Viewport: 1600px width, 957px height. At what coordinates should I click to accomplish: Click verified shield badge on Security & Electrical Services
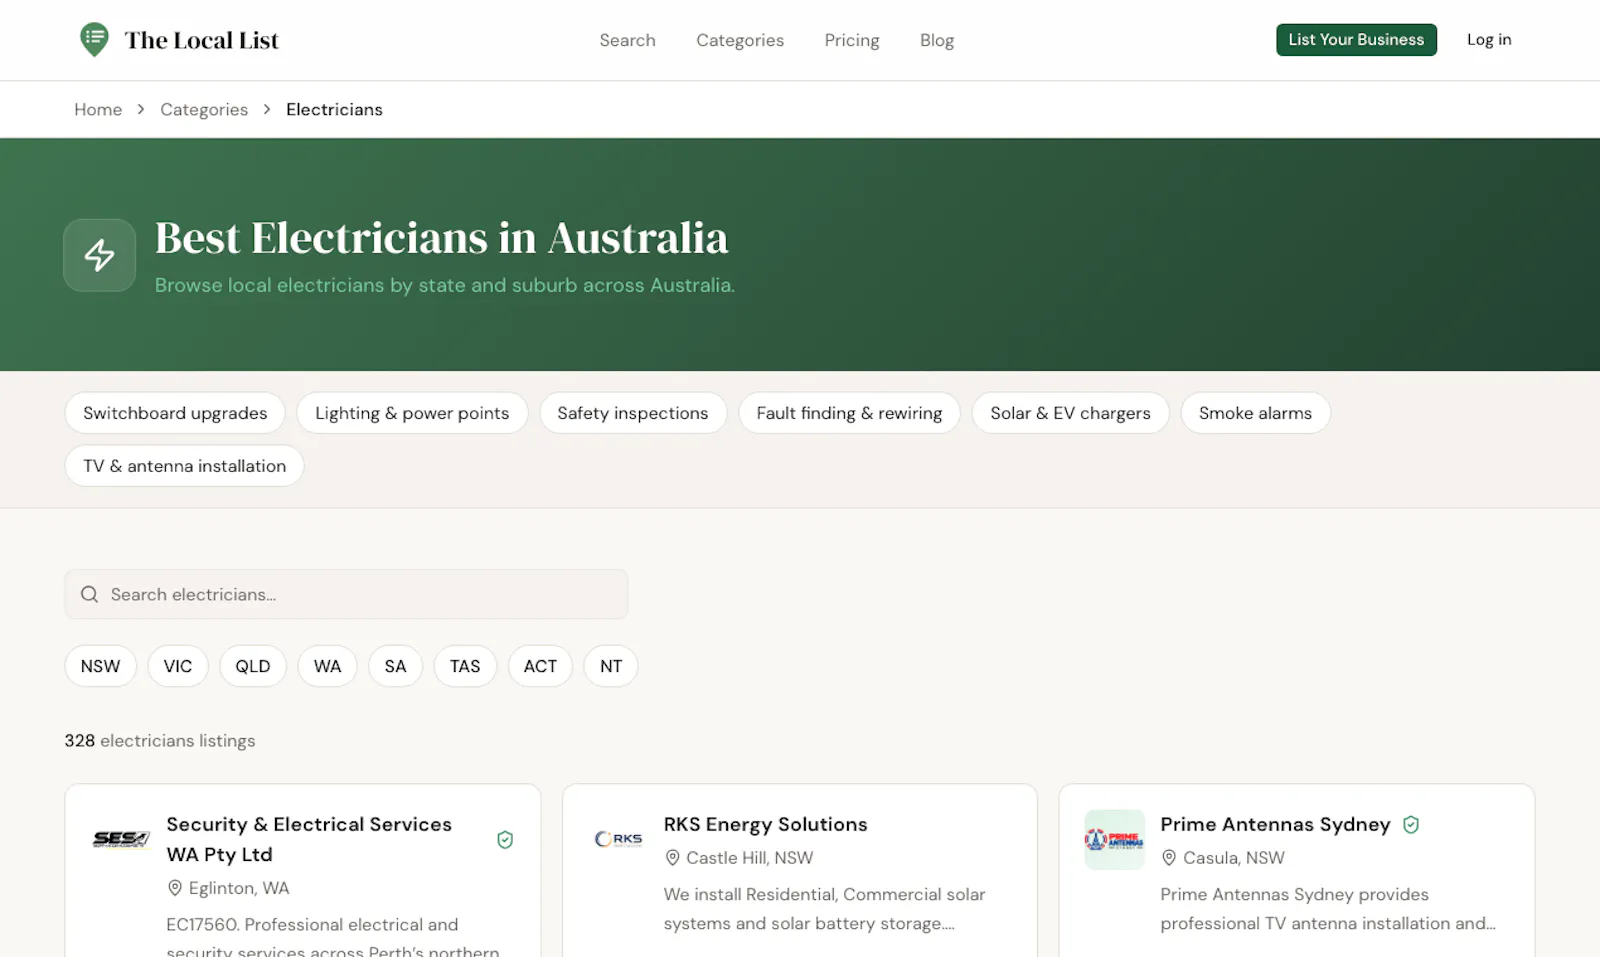[x=505, y=840]
